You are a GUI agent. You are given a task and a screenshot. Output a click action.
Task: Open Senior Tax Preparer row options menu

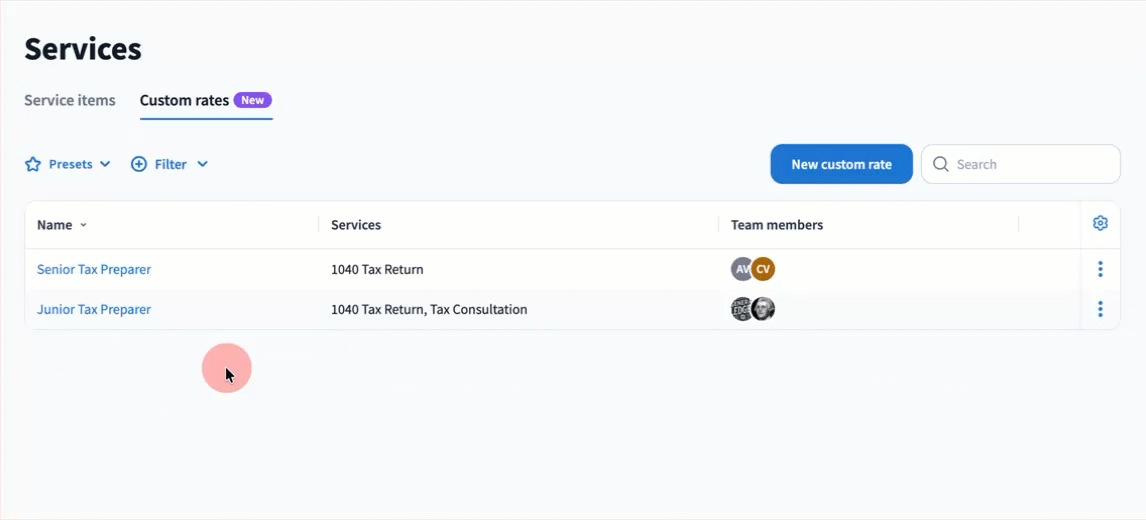pos(1100,269)
